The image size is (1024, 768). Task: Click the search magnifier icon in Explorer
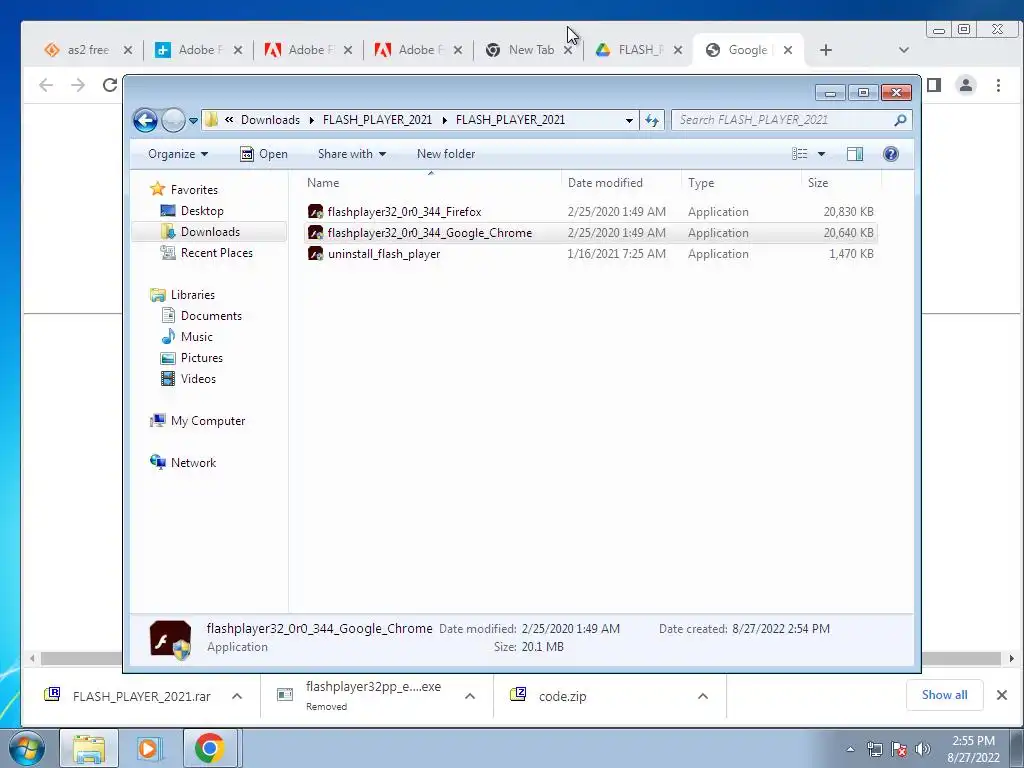coord(900,120)
